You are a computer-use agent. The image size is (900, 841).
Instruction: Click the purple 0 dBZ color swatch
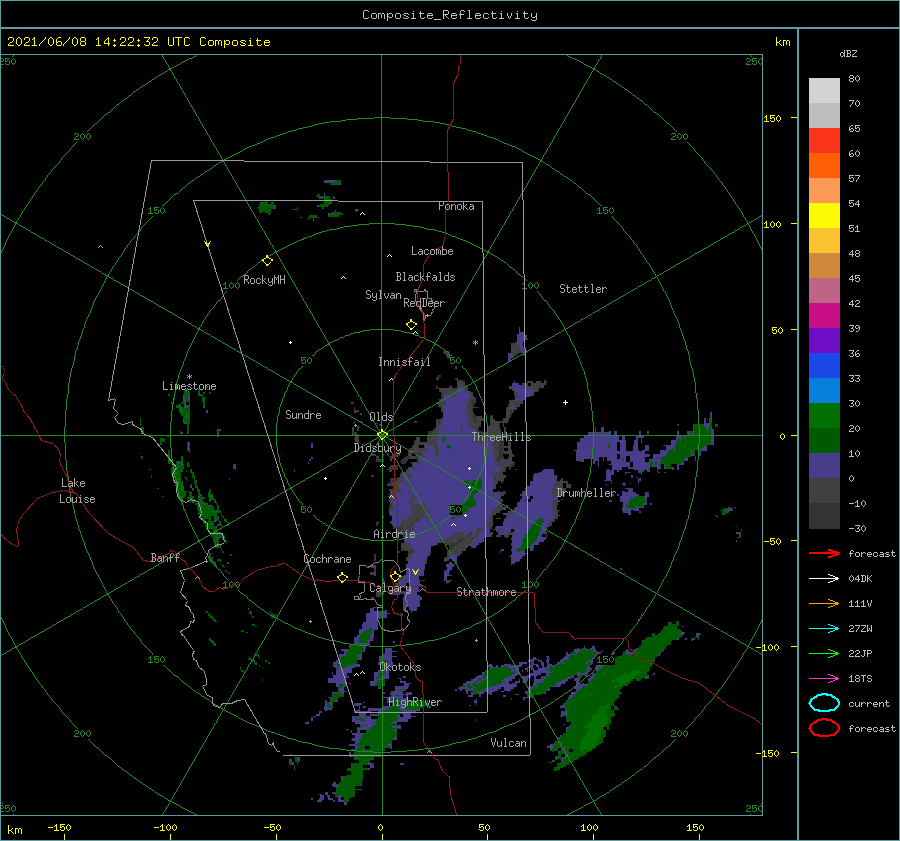point(824,465)
